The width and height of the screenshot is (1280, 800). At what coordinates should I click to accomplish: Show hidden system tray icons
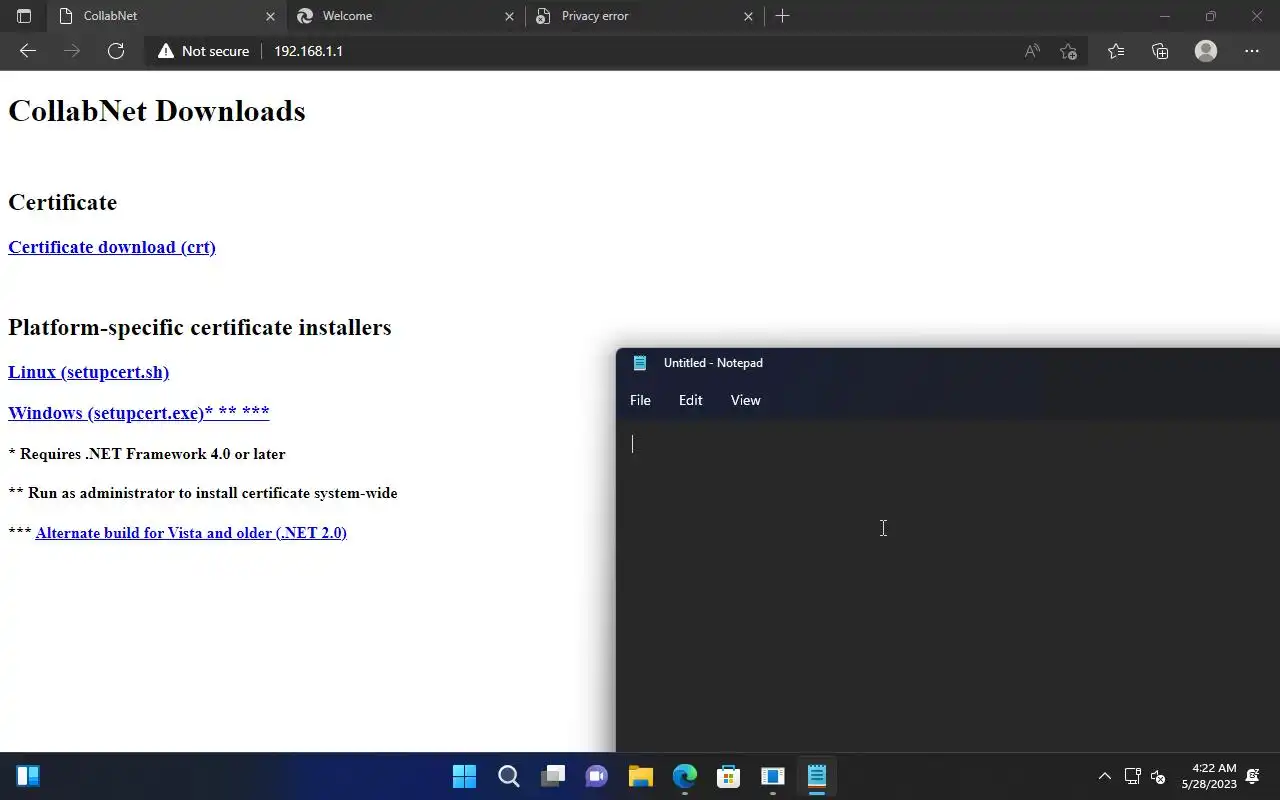click(1104, 776)
